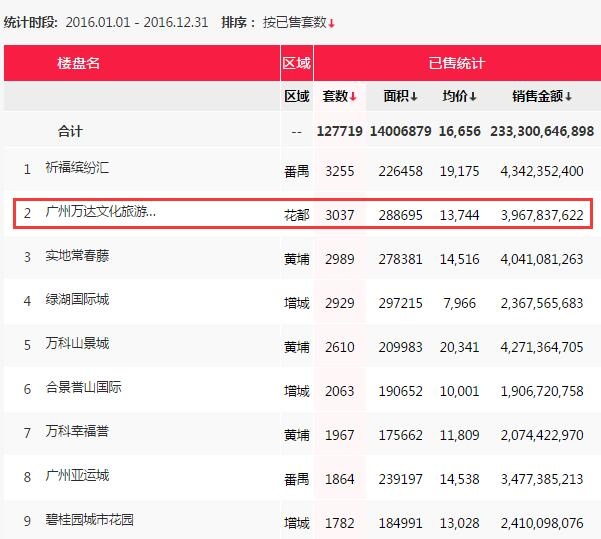
Task: Click 增城 region of 合景誉山国际
Action: [x=296, y=391]
